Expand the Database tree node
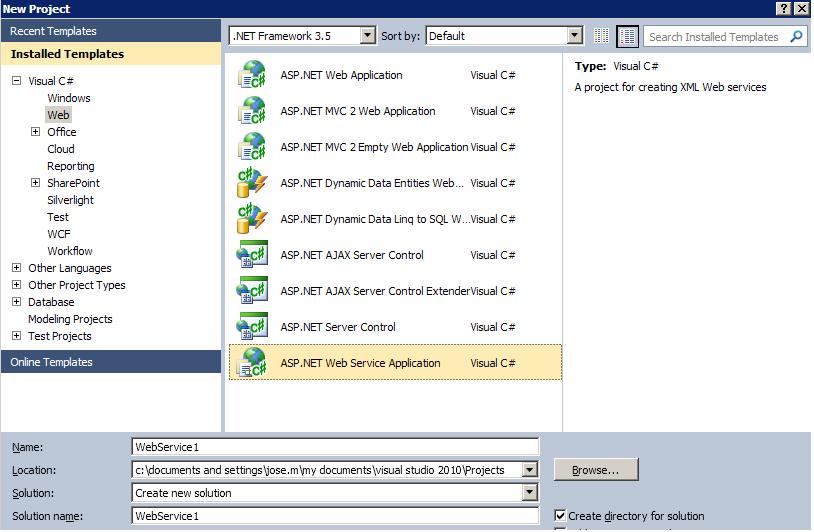 pos(17,302)
